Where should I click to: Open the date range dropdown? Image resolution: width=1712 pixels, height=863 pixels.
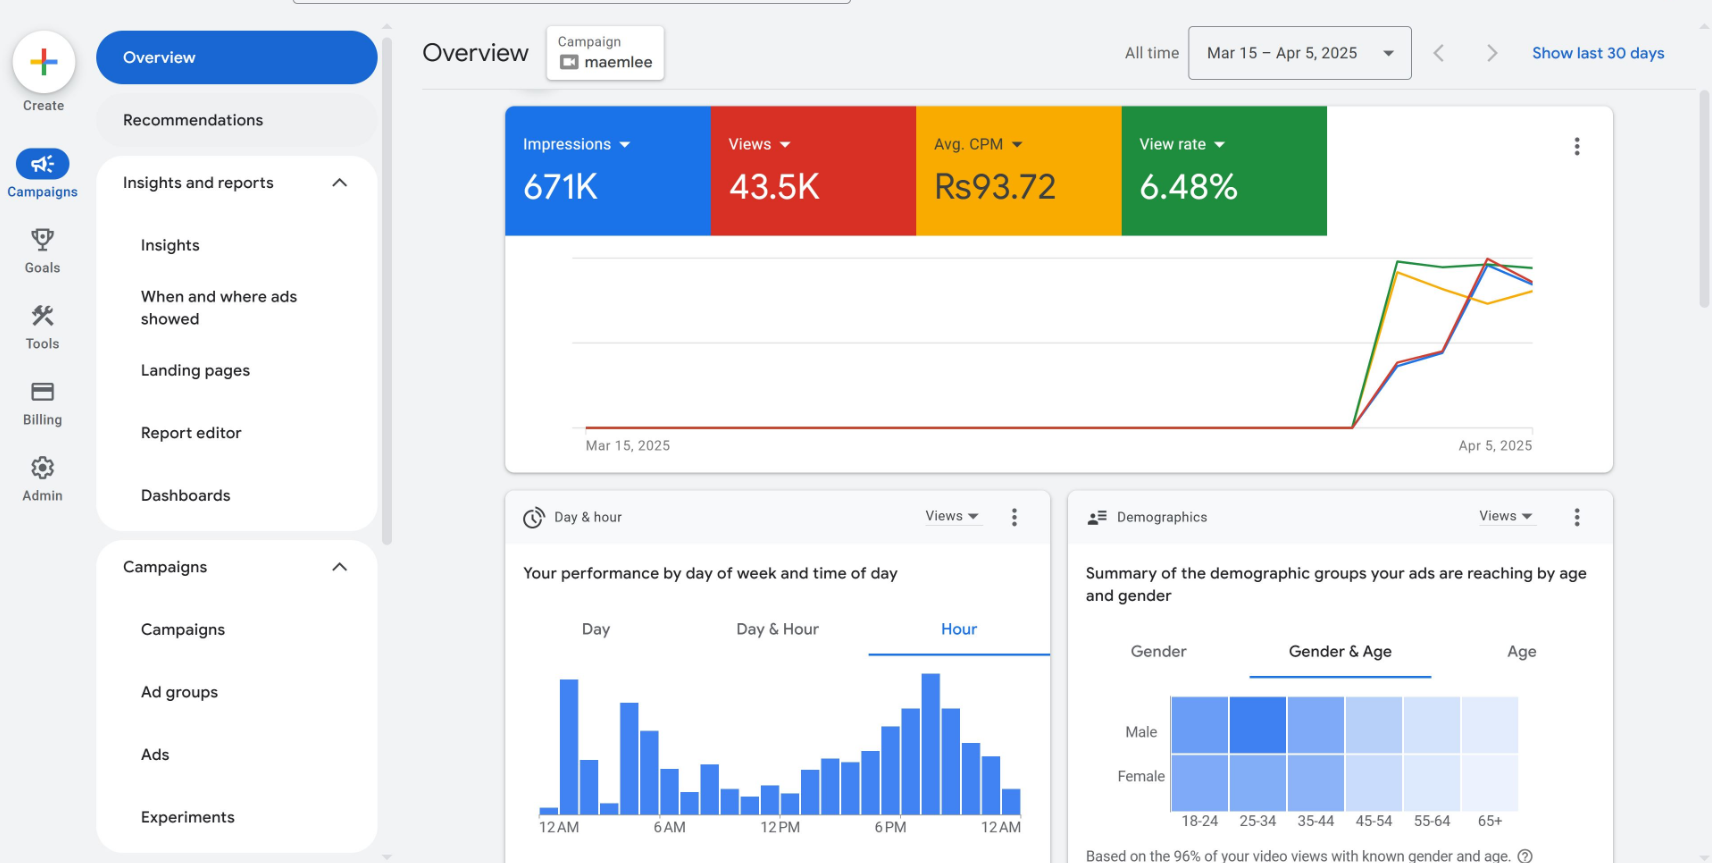click(x=1299, y=53)
